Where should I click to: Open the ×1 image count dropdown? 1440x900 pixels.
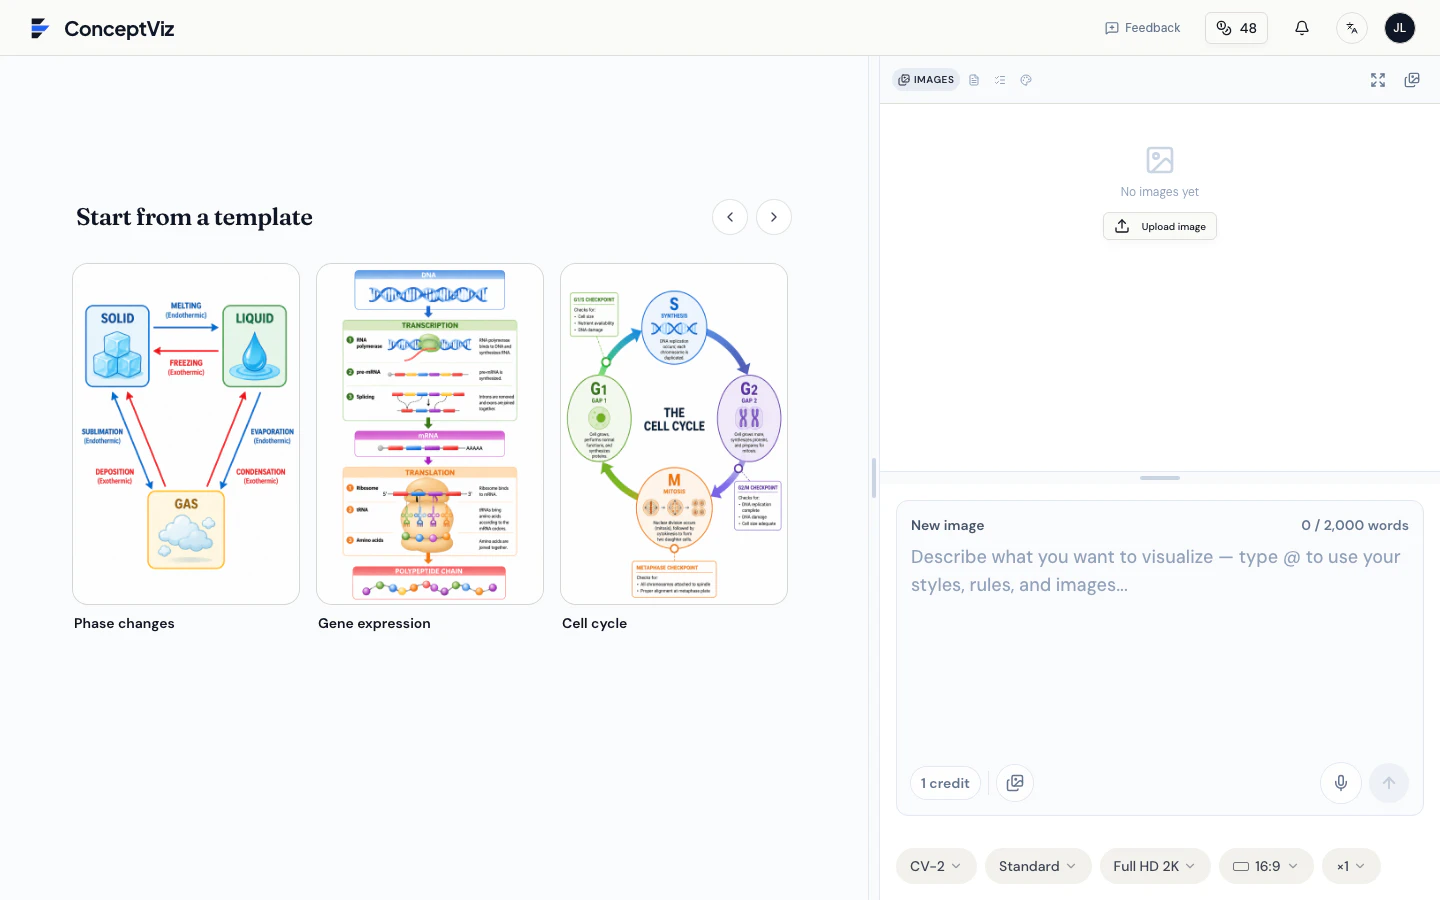click(1351, 866)
